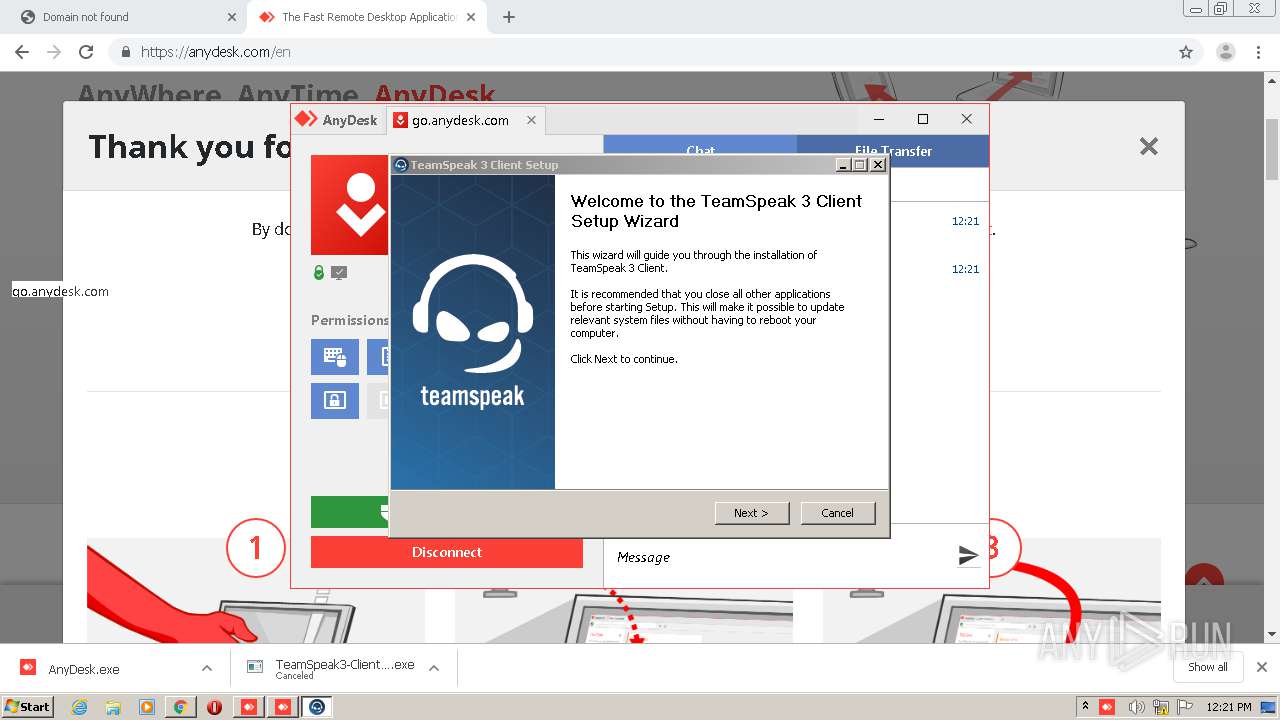Toggle keyboard and mouse permission in AnyDesk

pyautogui.click(x=335, y=357)
